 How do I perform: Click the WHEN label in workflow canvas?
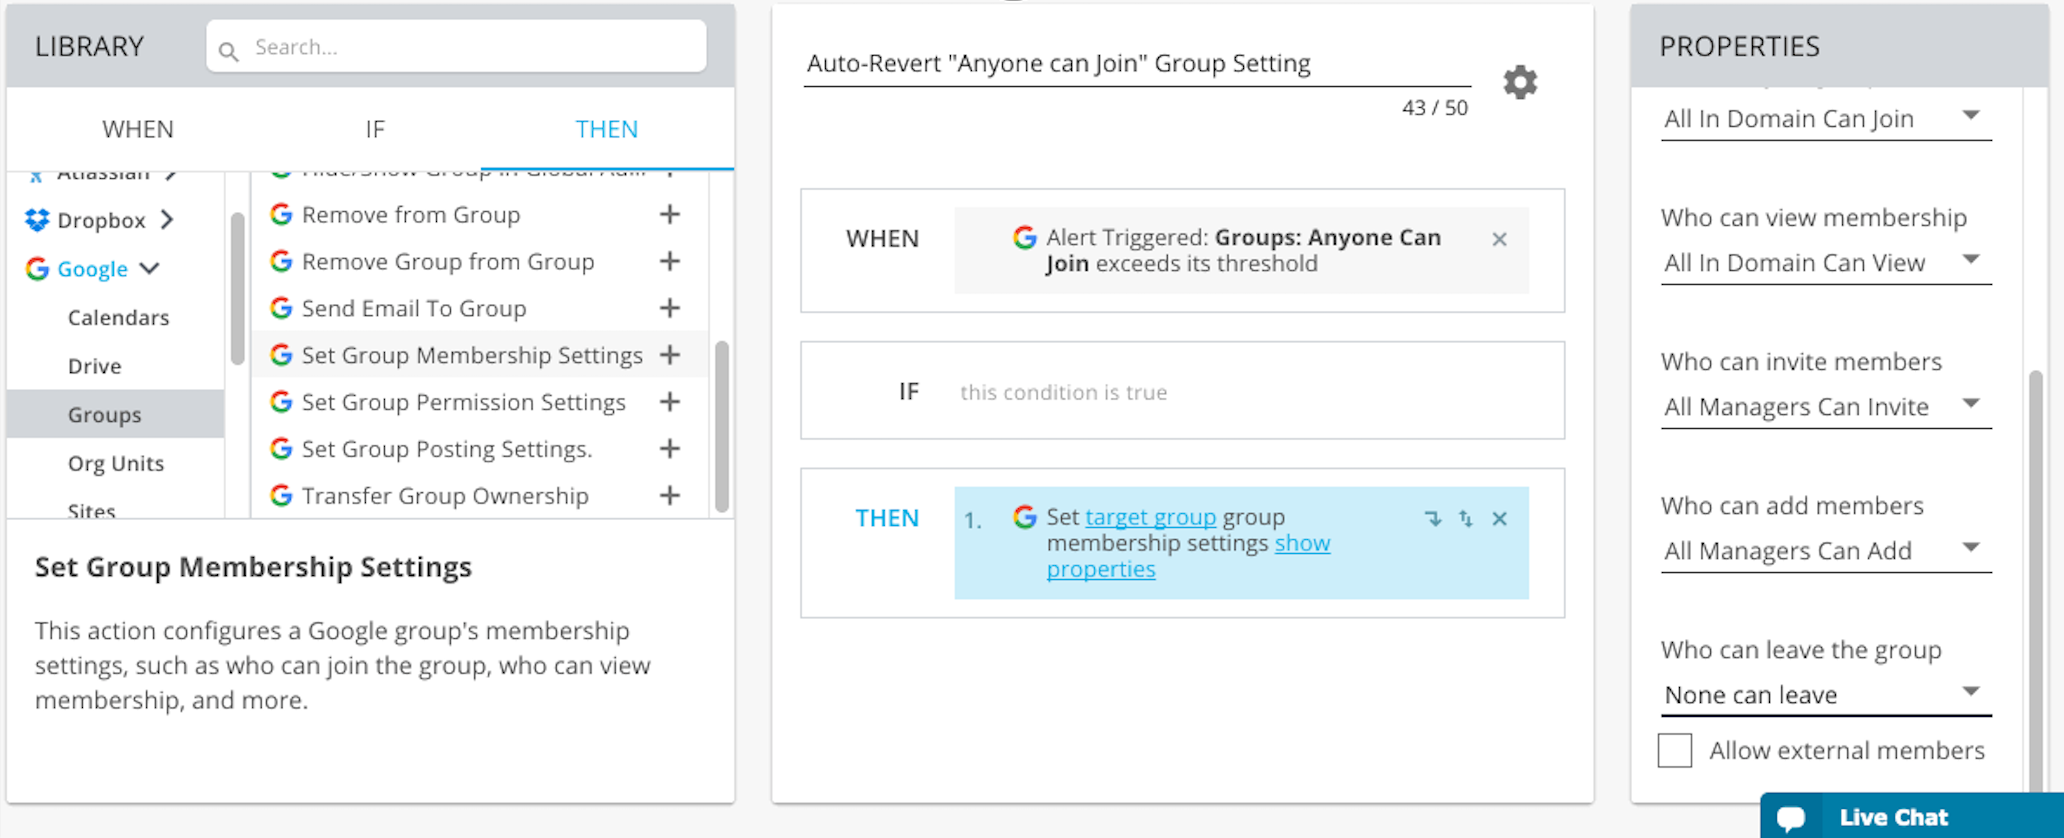click(882, 238)
